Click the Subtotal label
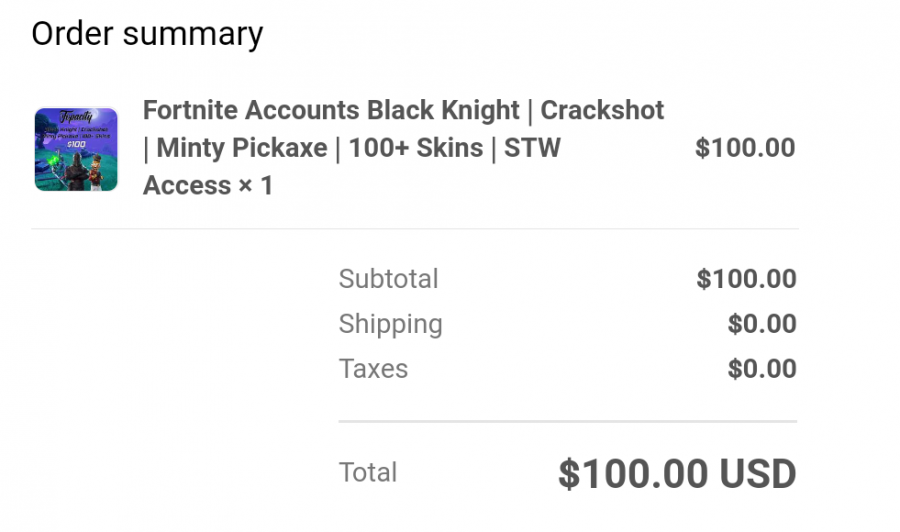Screen dimensions: 900x532 (x=388, y=279)
